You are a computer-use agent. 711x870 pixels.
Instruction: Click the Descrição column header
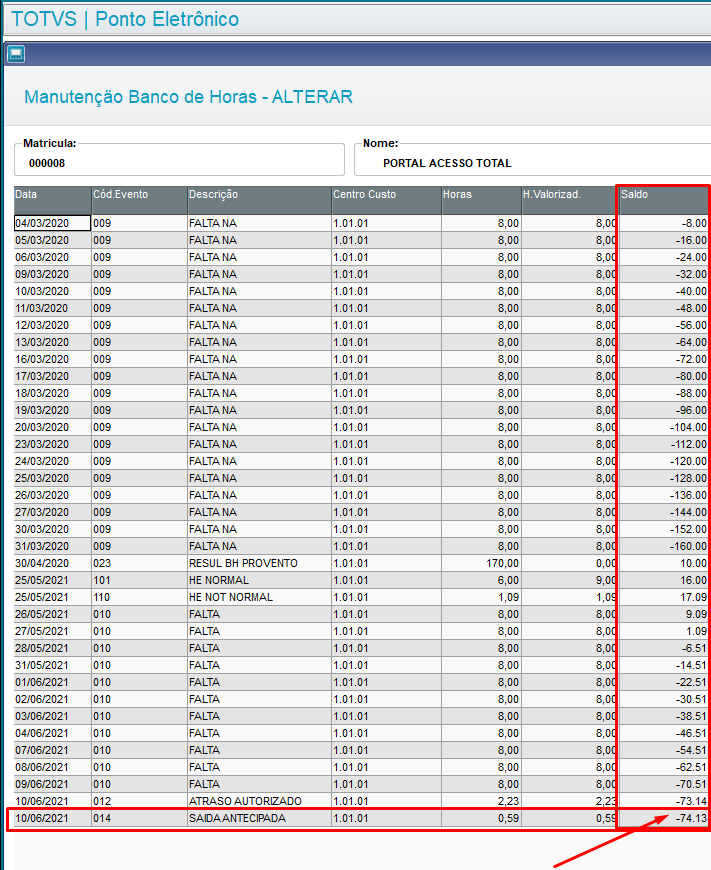[260, 200]
